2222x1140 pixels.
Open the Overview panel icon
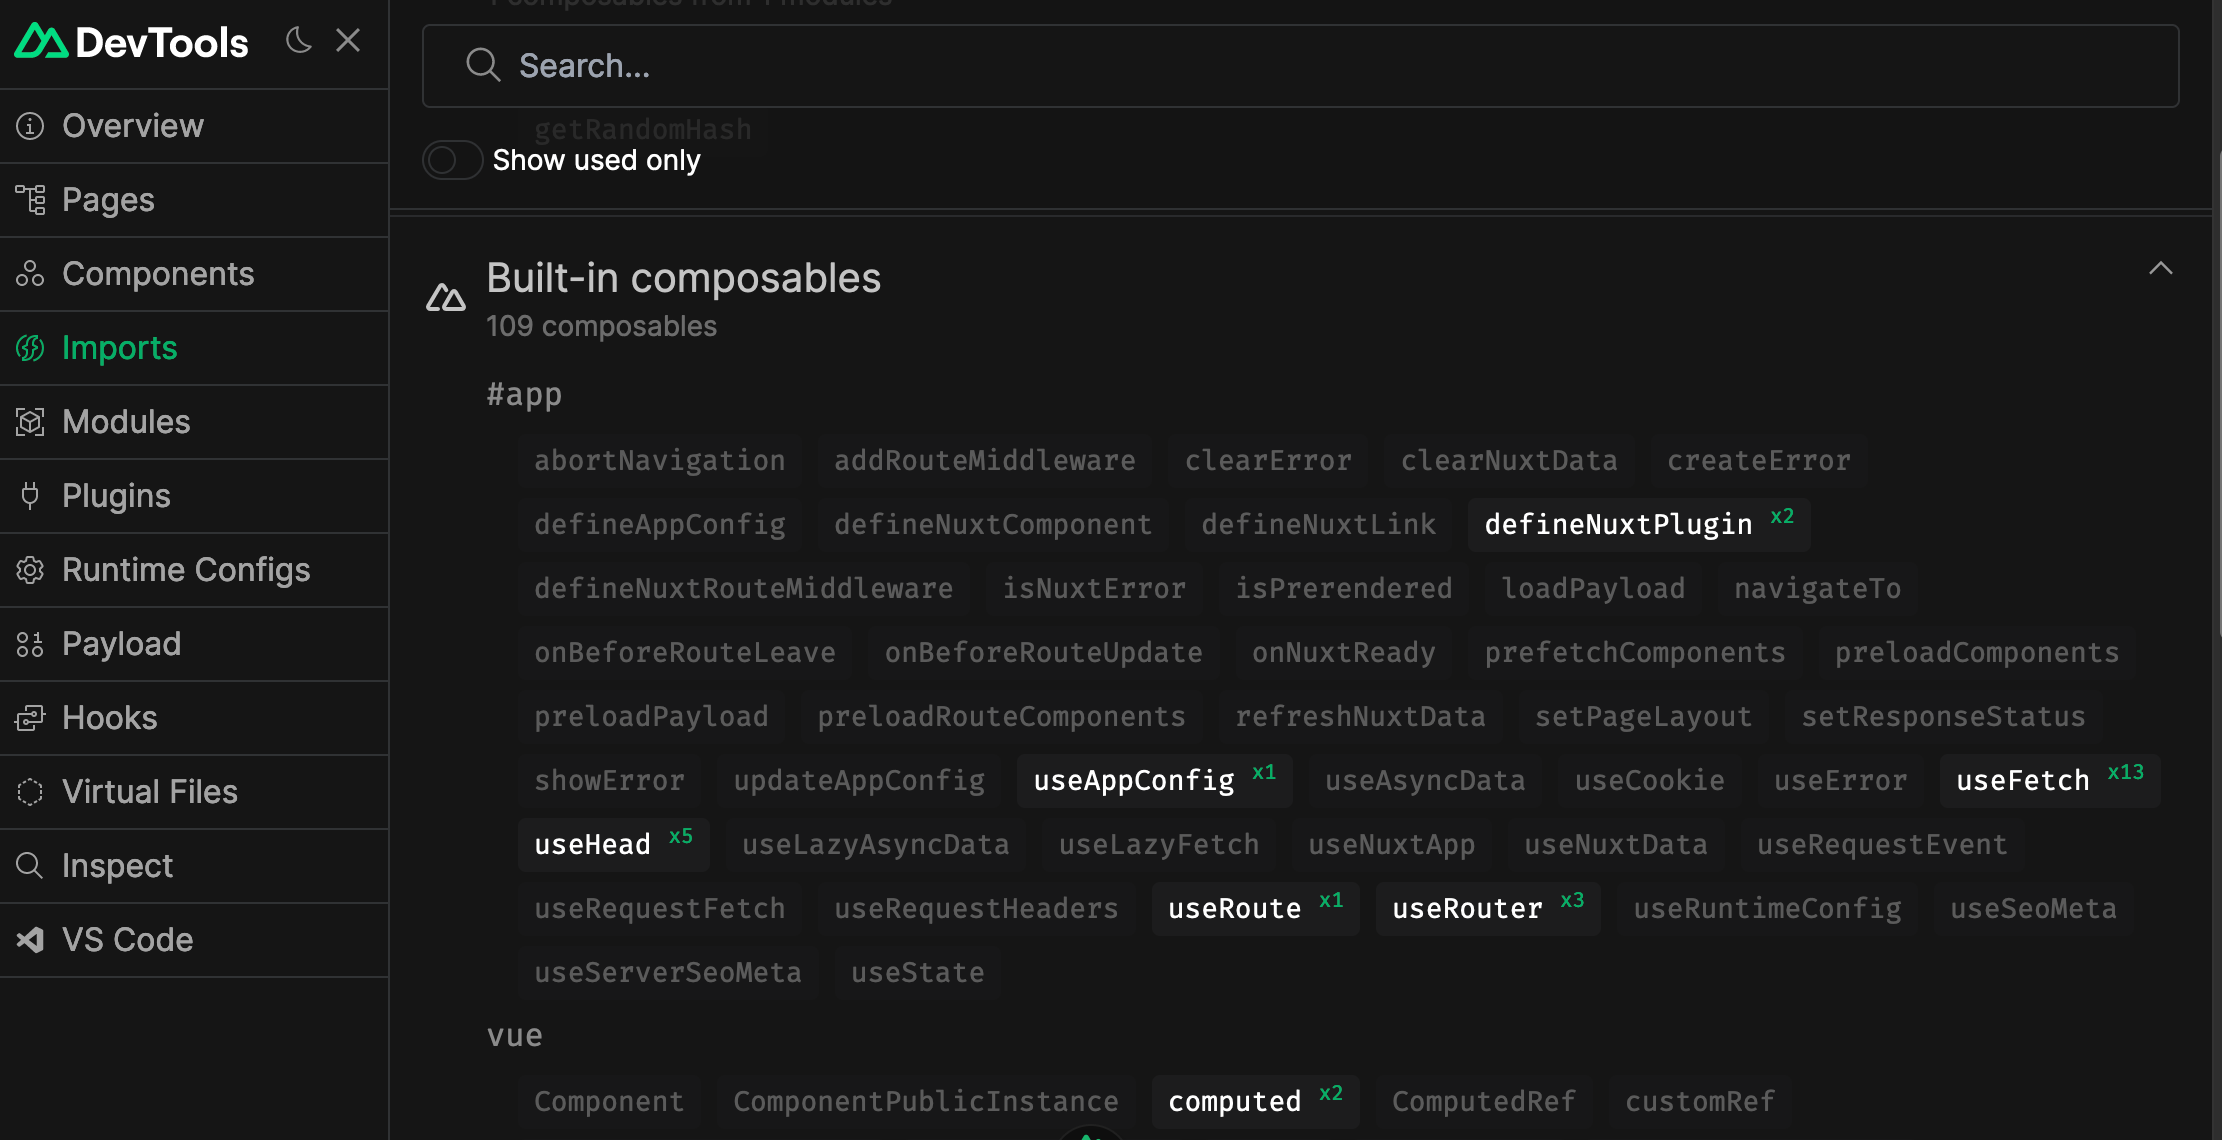point(29,125)
